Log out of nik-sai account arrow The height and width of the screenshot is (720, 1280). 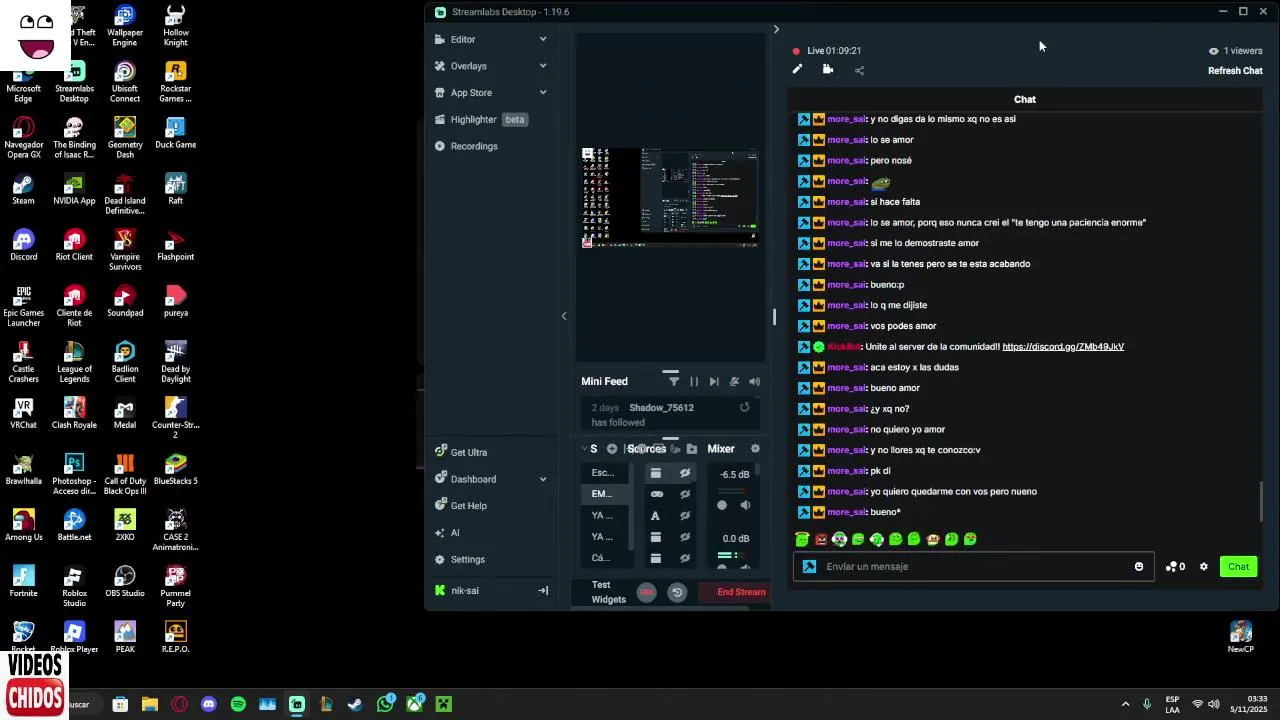tap(543, 591)
